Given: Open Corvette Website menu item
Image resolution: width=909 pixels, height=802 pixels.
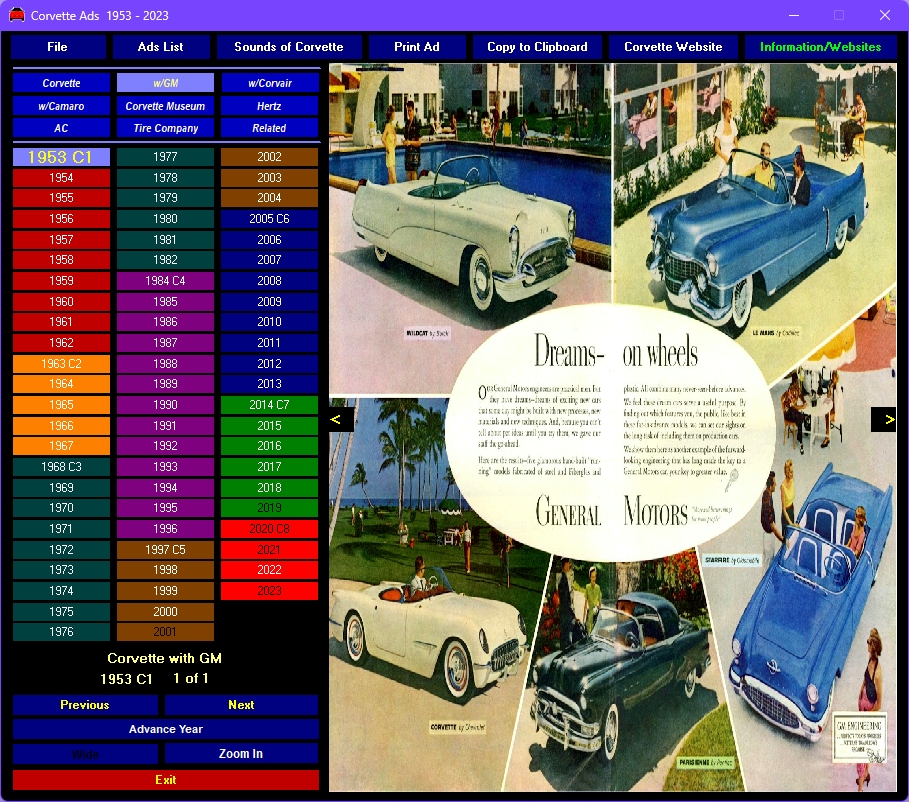Looking at the screenshot, I should [x=673, y=47].
